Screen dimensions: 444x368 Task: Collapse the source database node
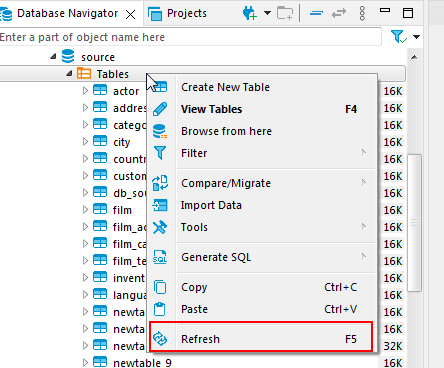[53, 57]
